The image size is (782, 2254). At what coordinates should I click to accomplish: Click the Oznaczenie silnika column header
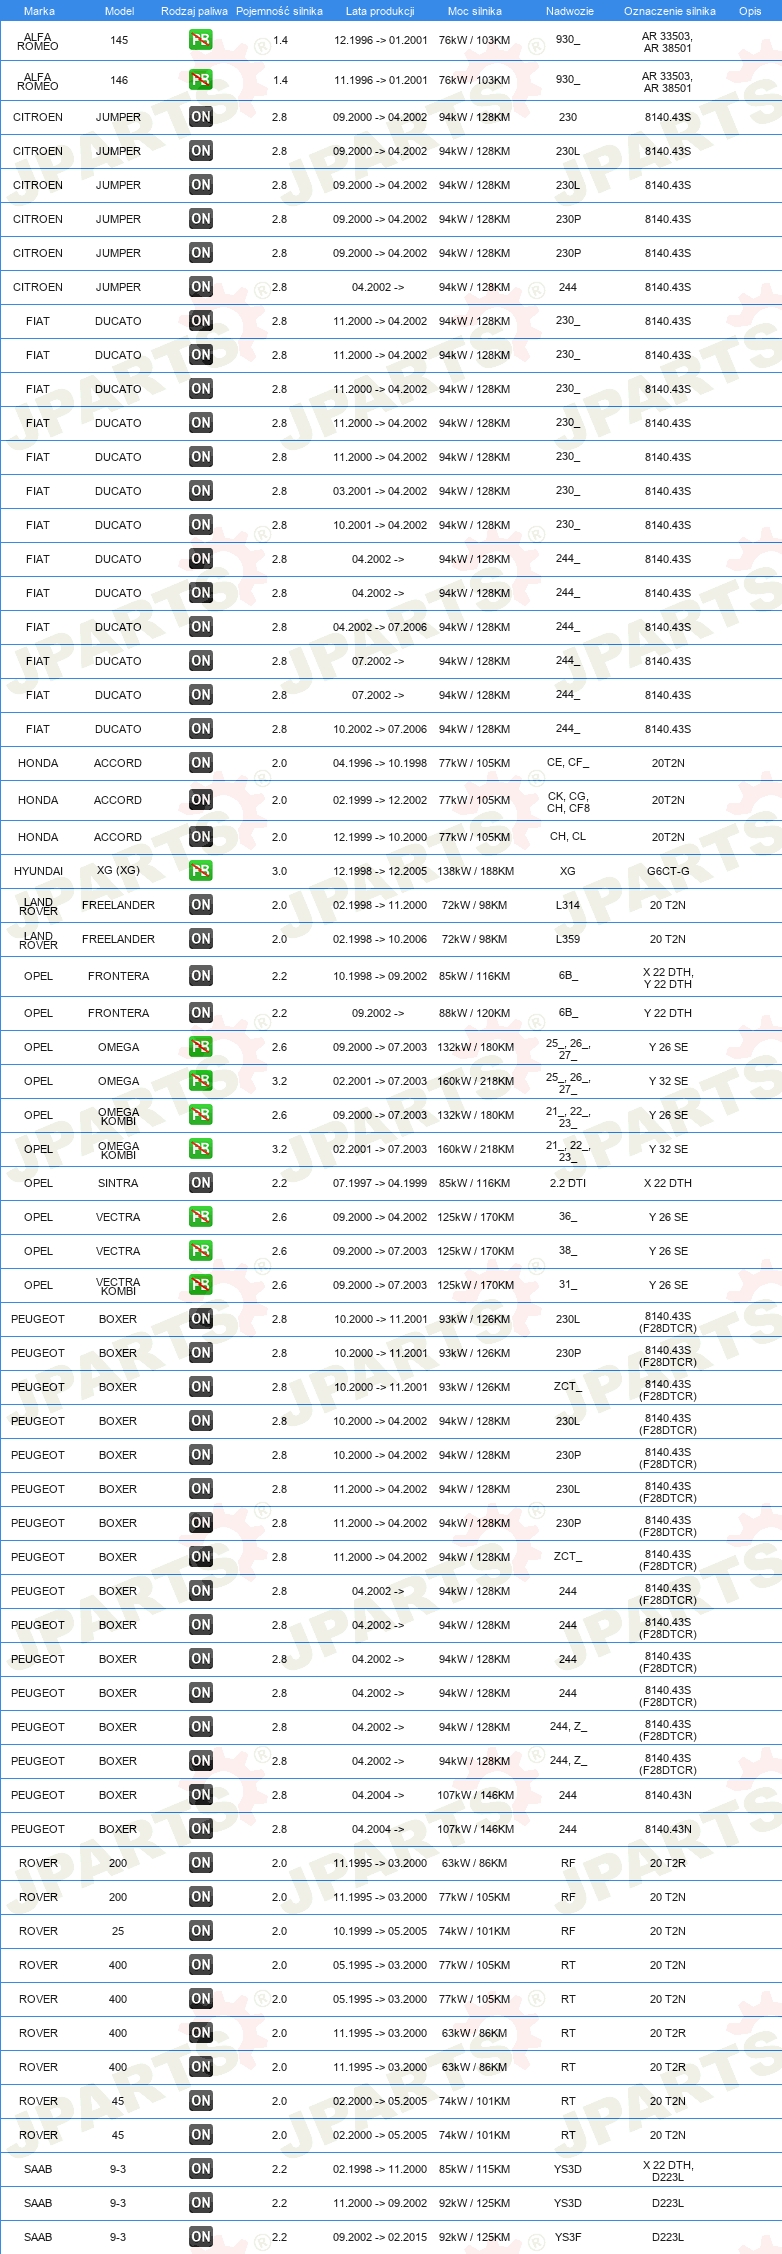[x=670, y=11]
